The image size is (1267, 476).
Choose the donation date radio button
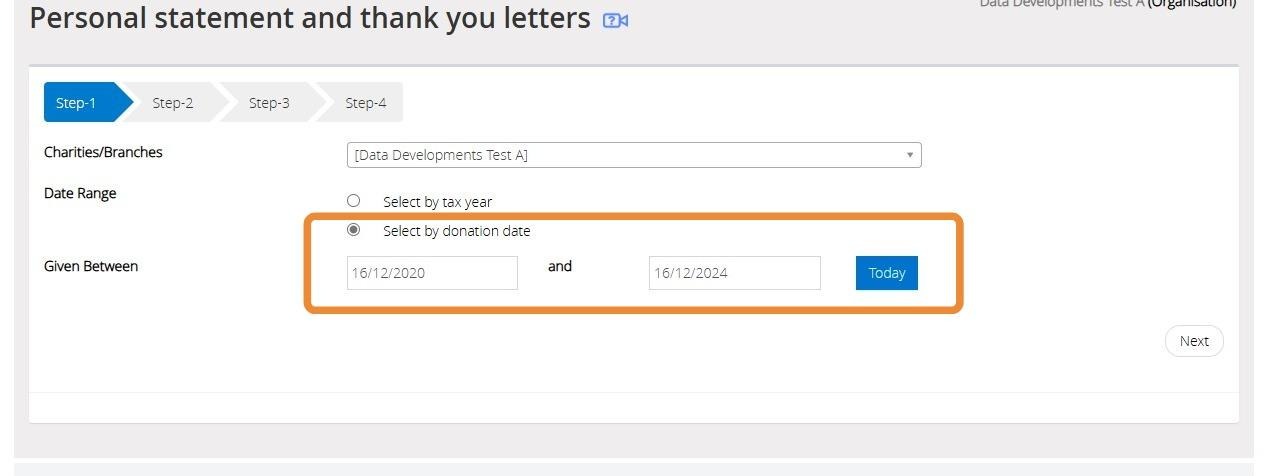pos(353,229)
